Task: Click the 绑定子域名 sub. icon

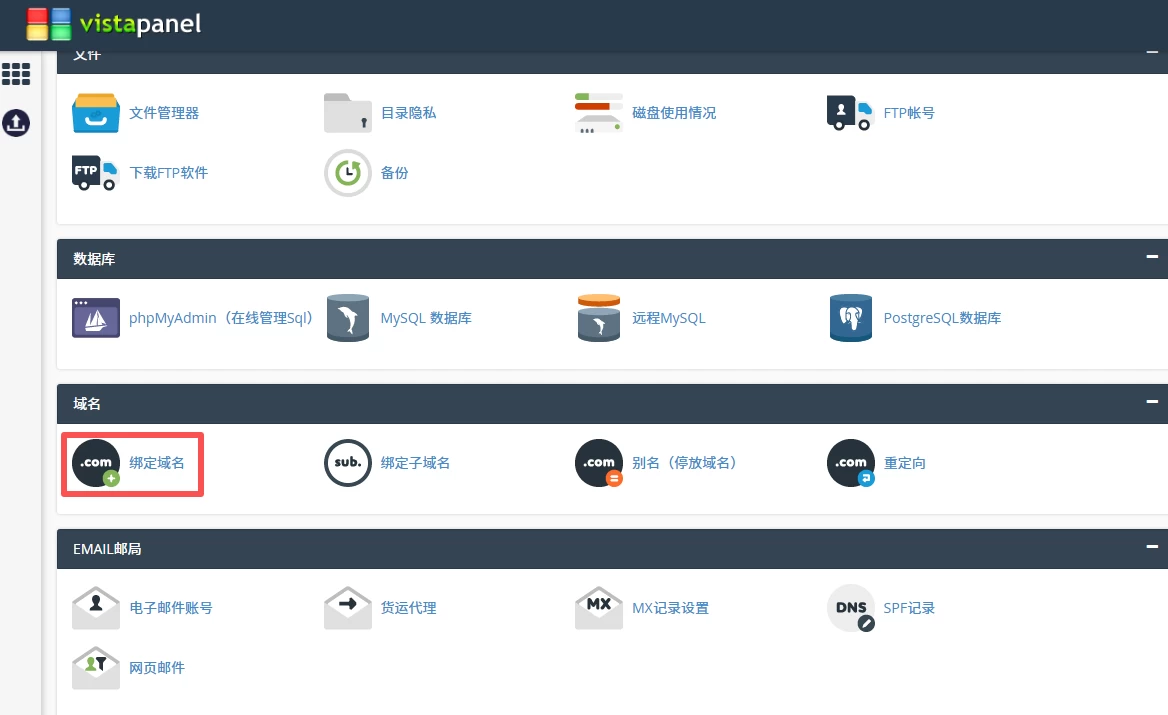Action: (x=348, y=463)
